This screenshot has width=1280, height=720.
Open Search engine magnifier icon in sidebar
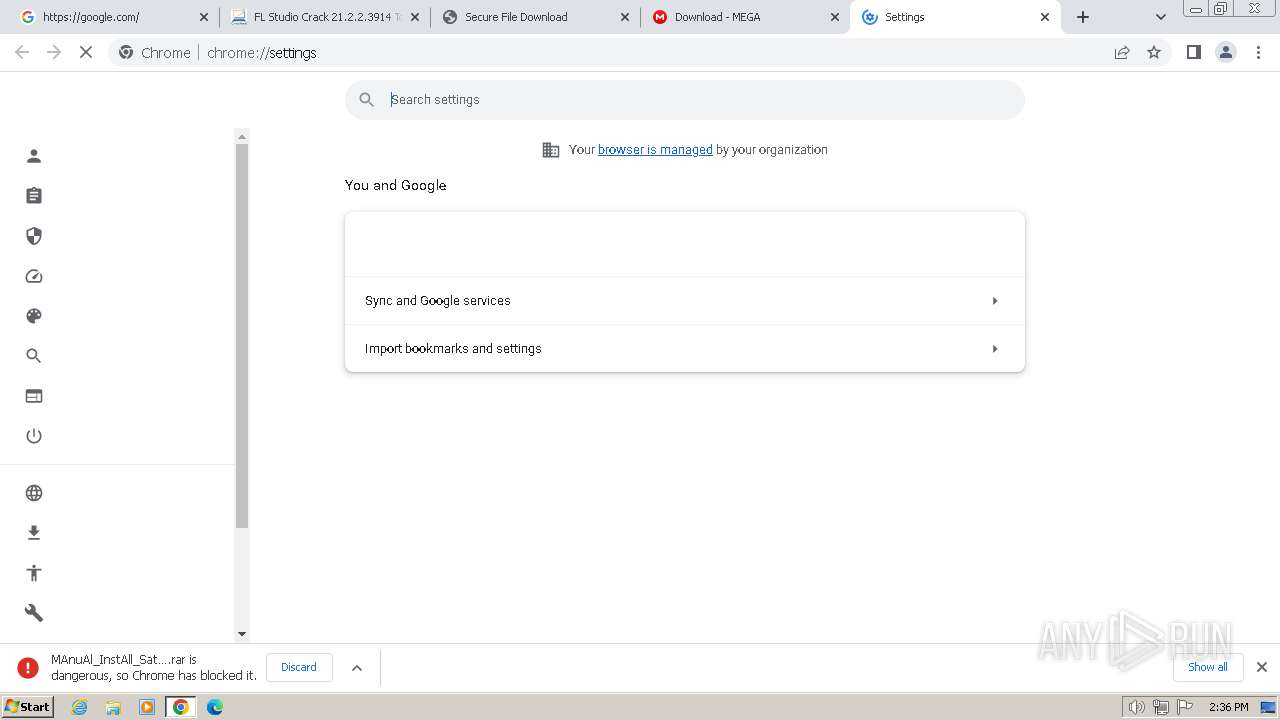click(34, 356)
